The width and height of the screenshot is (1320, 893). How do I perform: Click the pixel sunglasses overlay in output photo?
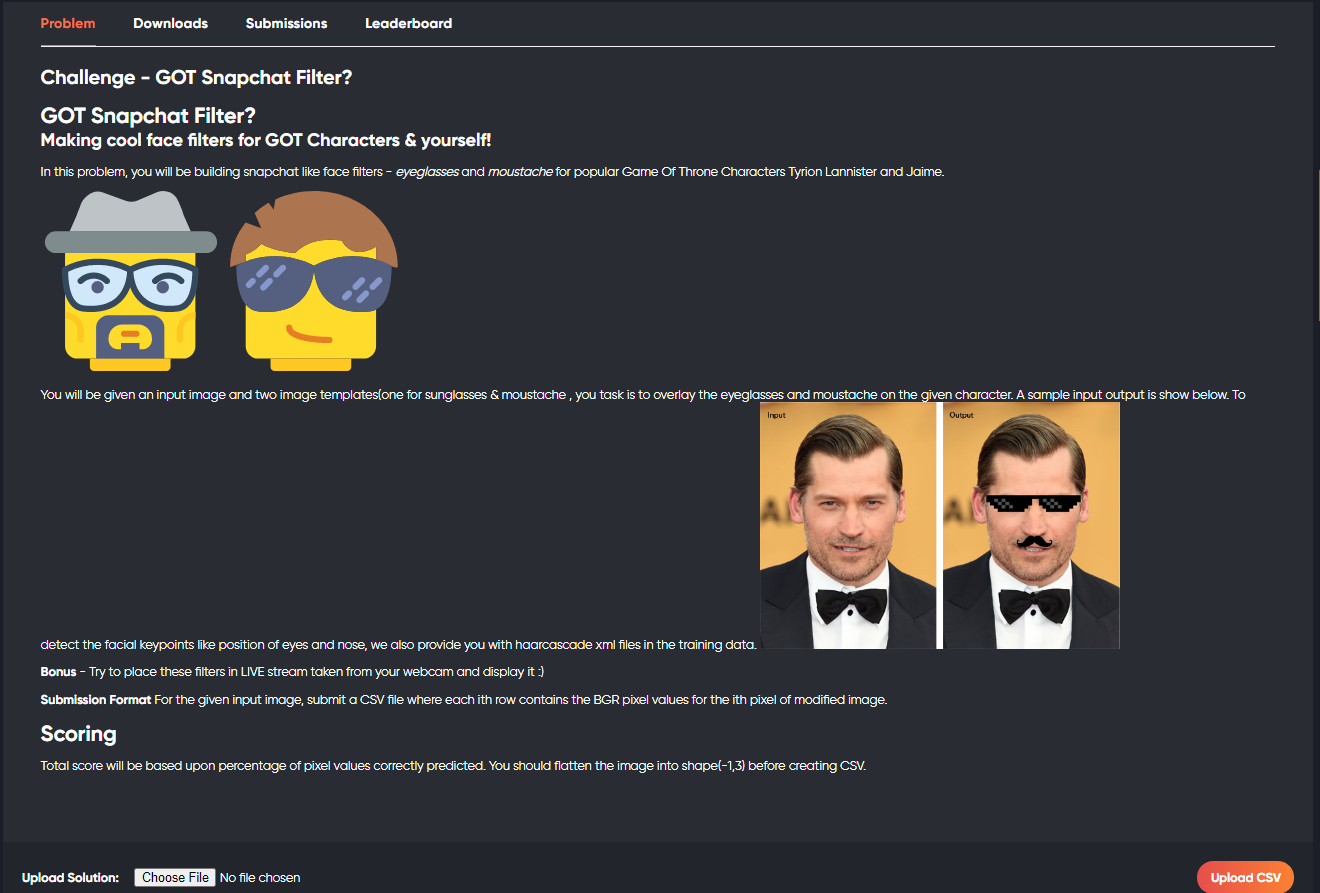[1033, 504]
